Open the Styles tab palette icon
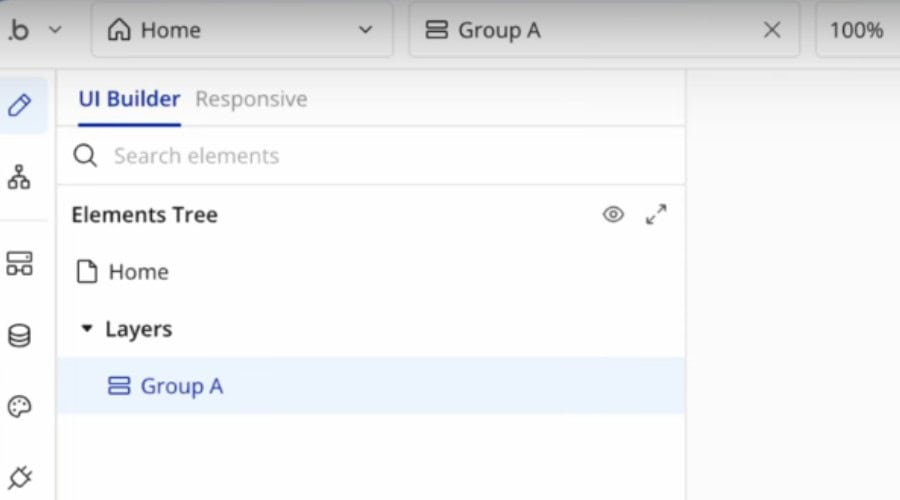This screenshot has height=500, width=900. (x=20, y=407)
